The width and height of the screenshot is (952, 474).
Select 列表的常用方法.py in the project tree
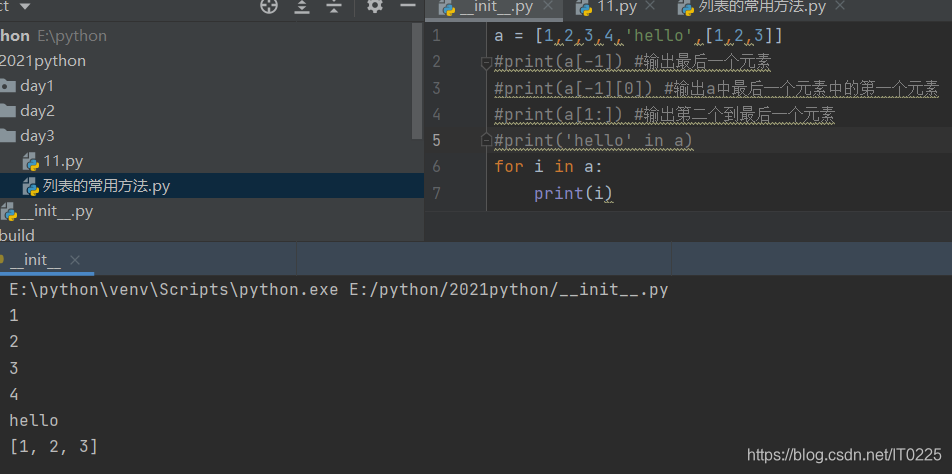coord(106,186)
